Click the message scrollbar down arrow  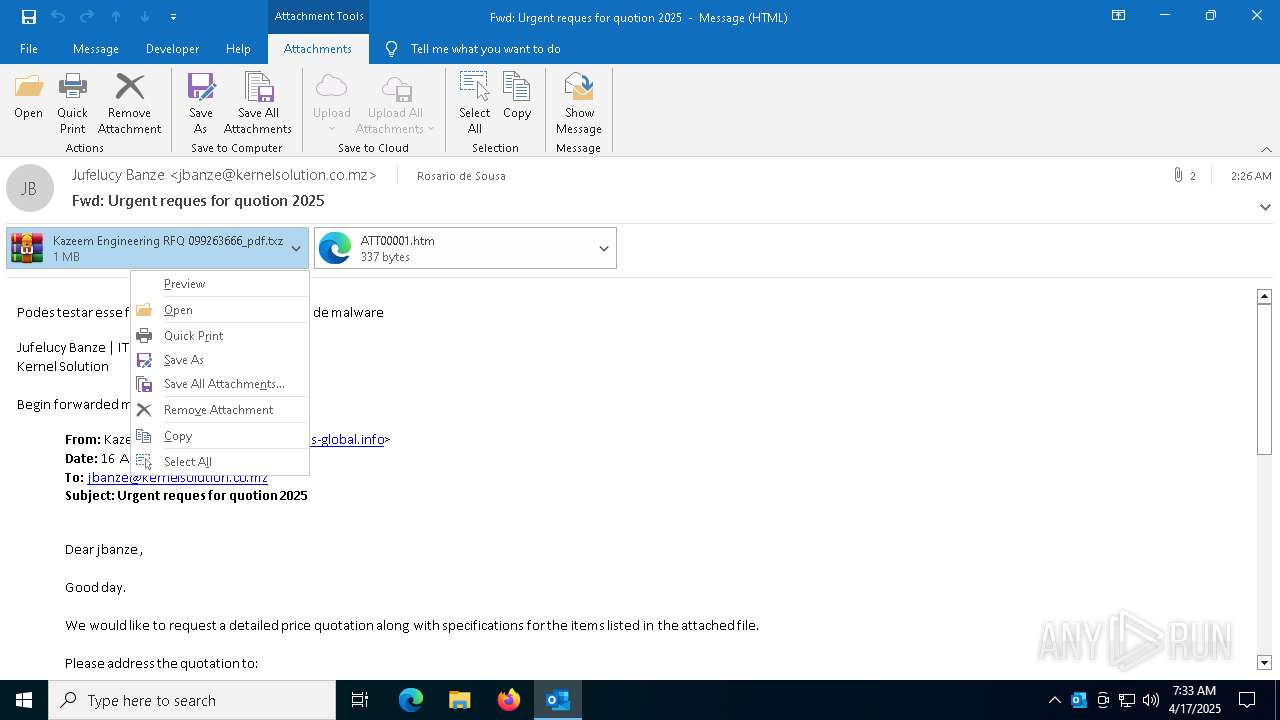[1264, 662]
